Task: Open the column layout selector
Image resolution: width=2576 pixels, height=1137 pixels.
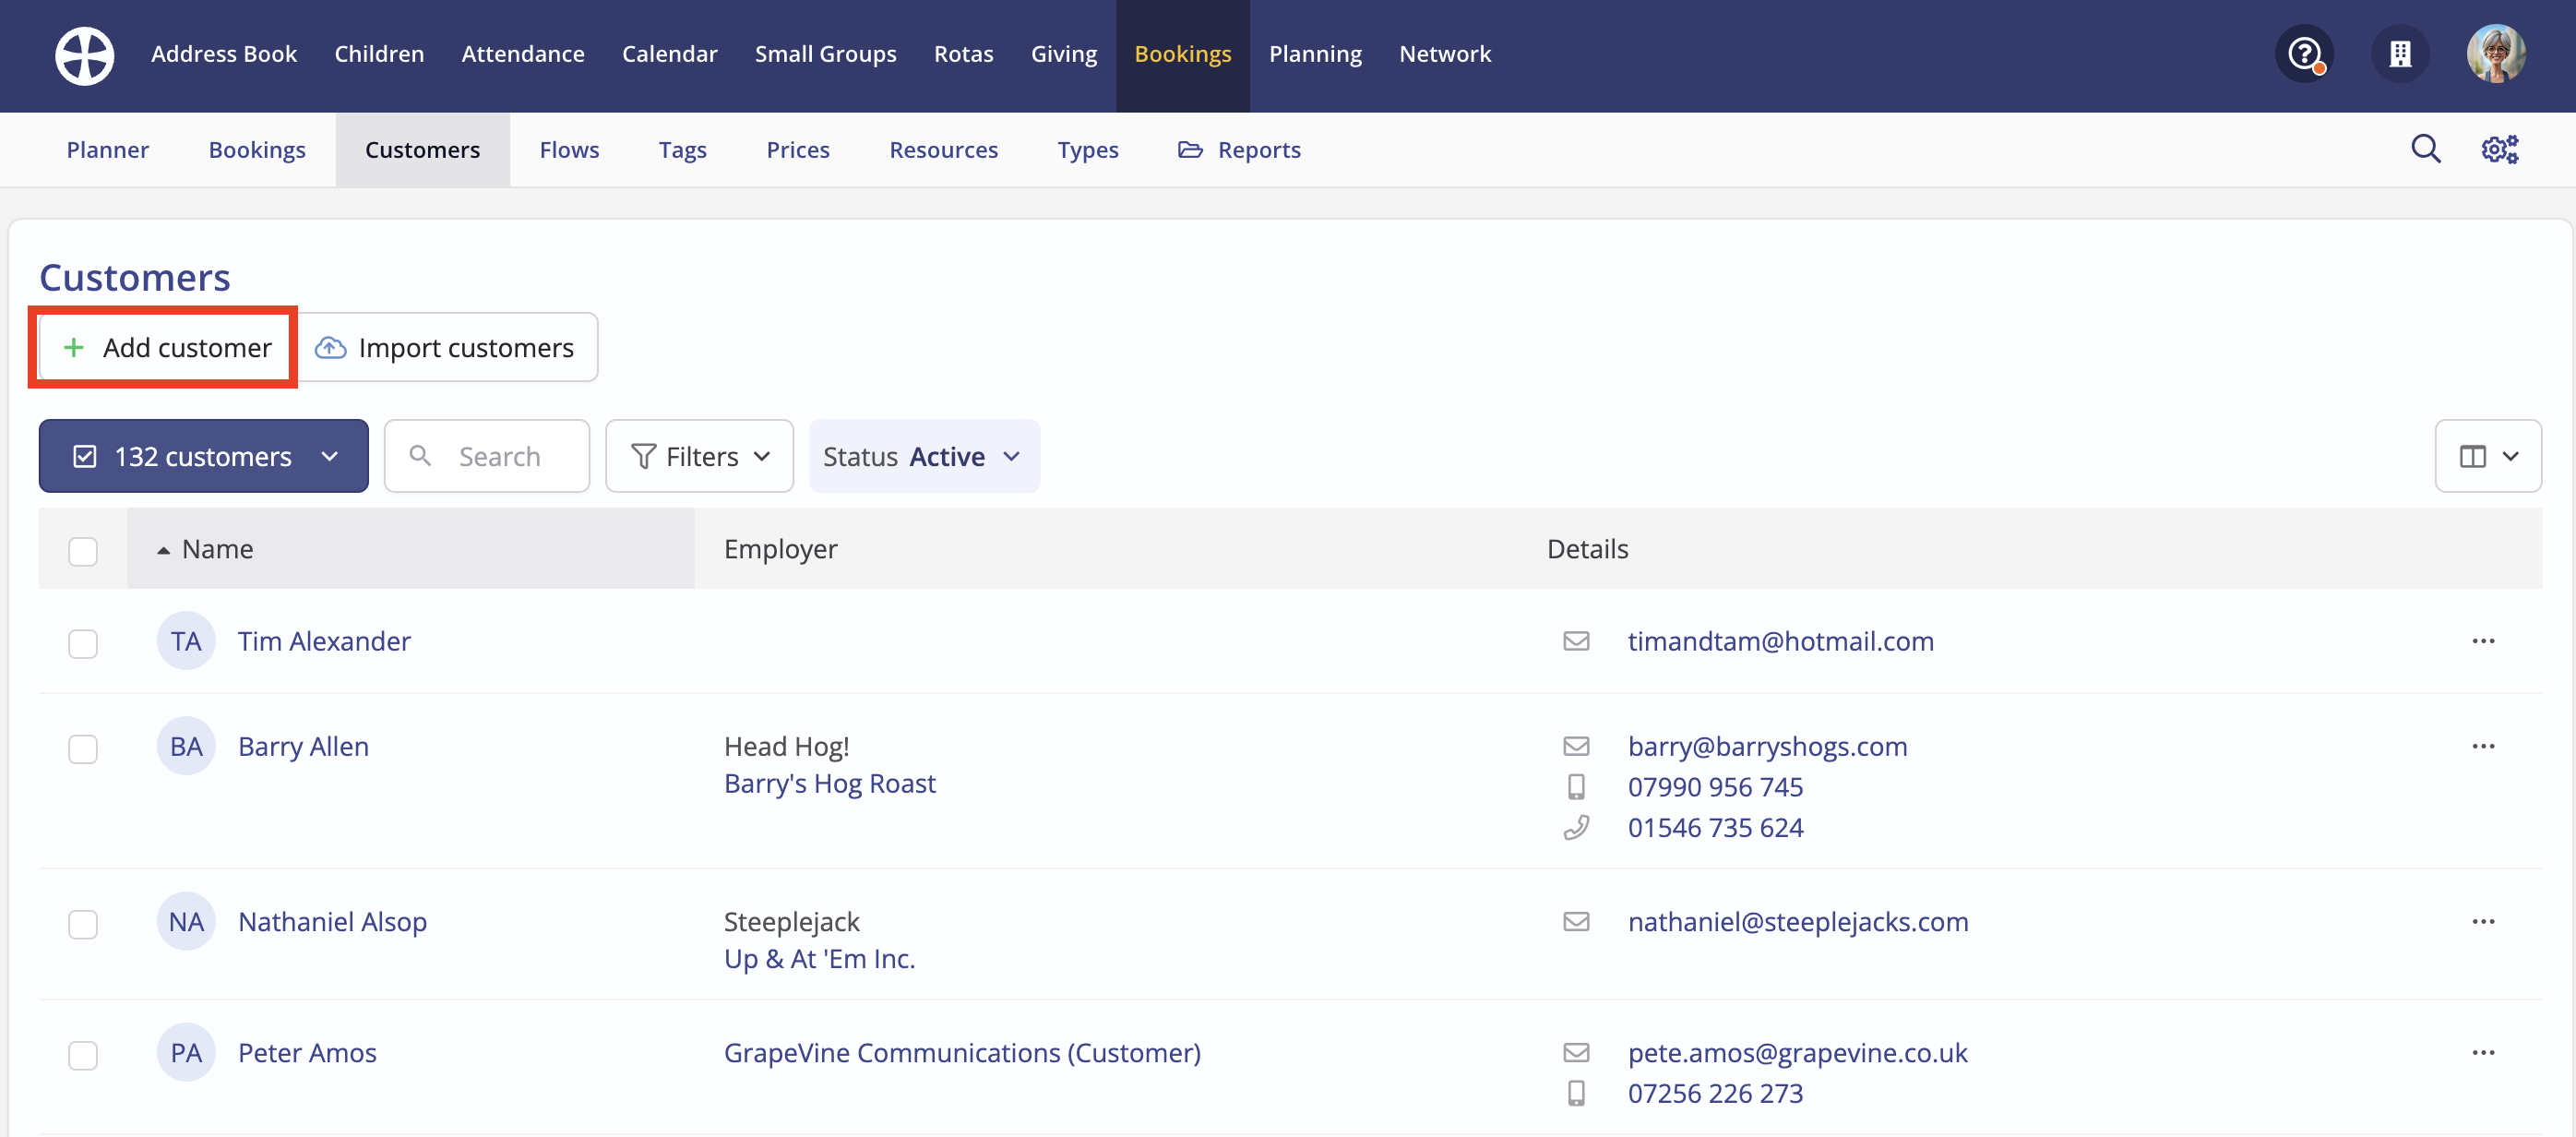Action: pyautogui.click(x=2487, y=456)
